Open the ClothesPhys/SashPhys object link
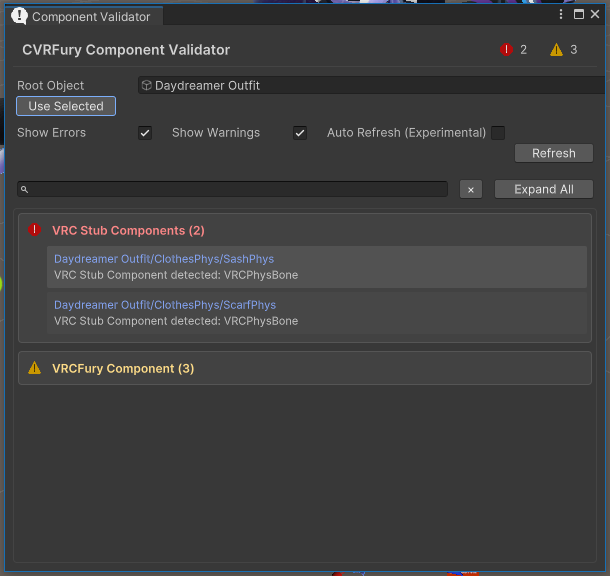 point(164,259)
